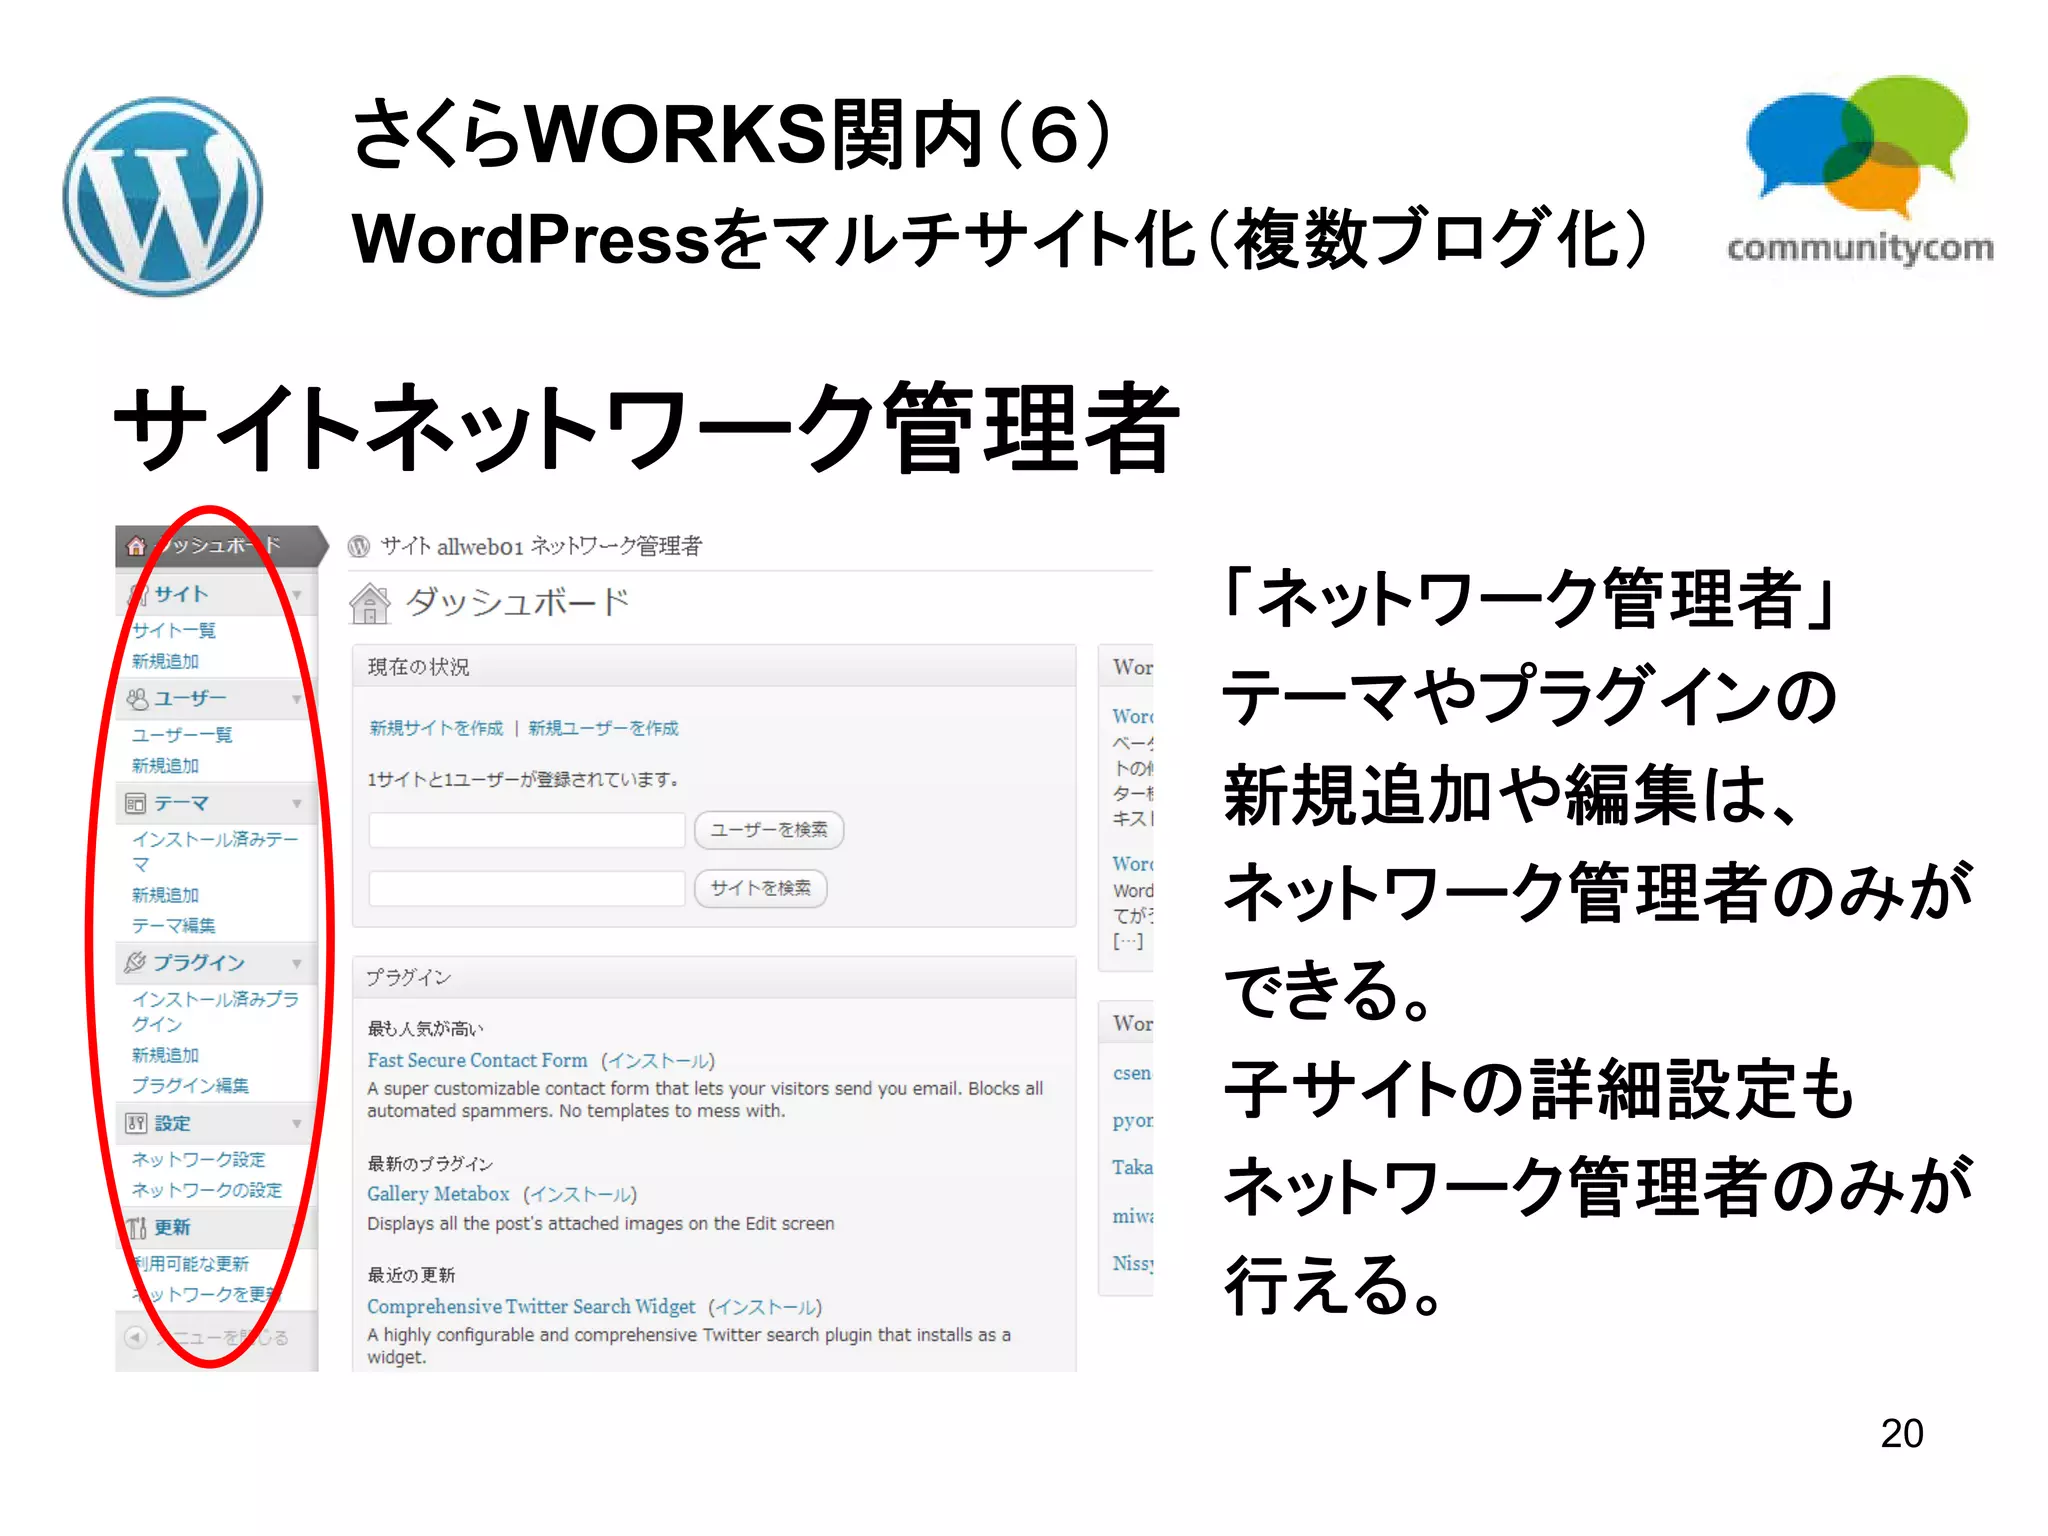Click (インストール) next to Fast Secure Contact Form

tap(658, 1061)
